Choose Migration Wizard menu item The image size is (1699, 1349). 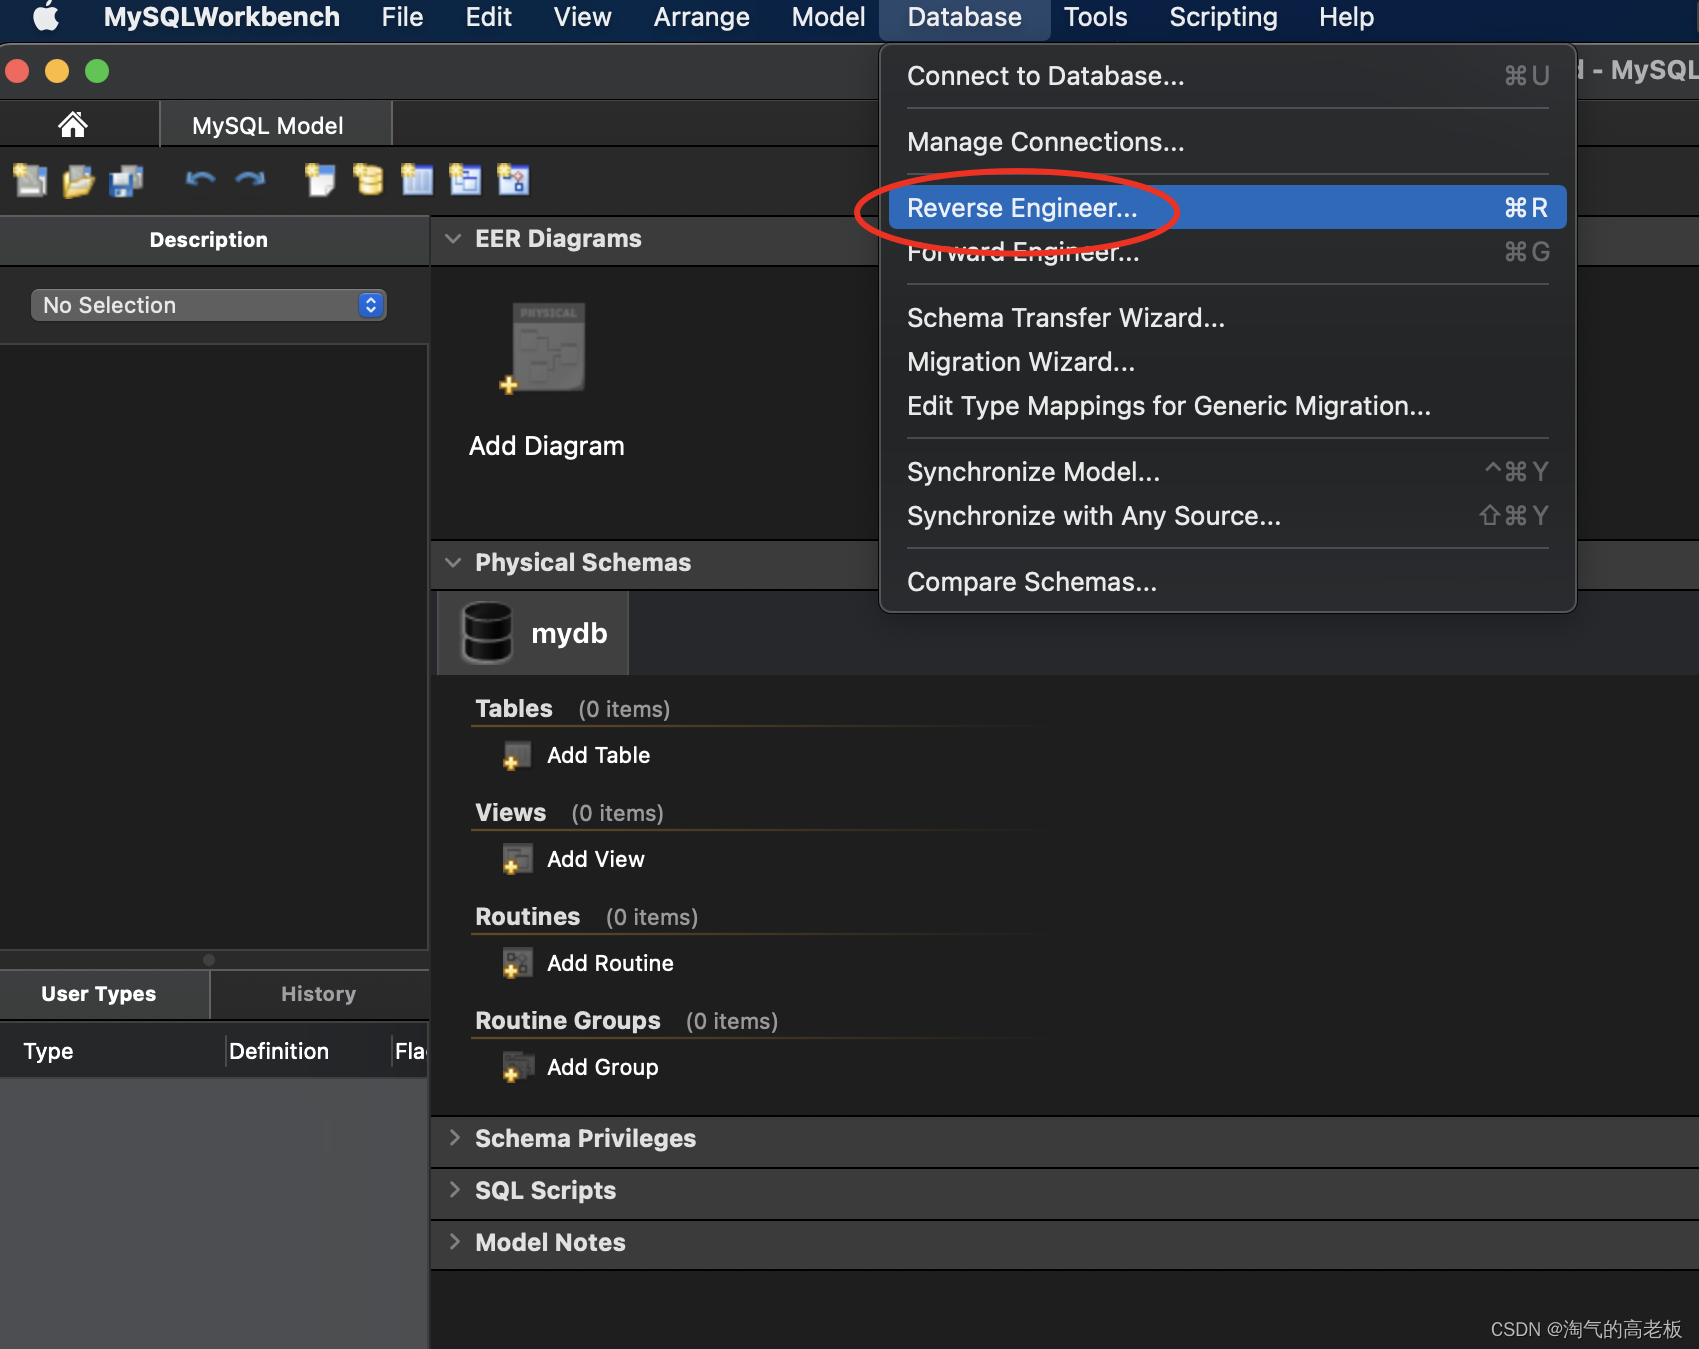click(x=1227, y=362)
